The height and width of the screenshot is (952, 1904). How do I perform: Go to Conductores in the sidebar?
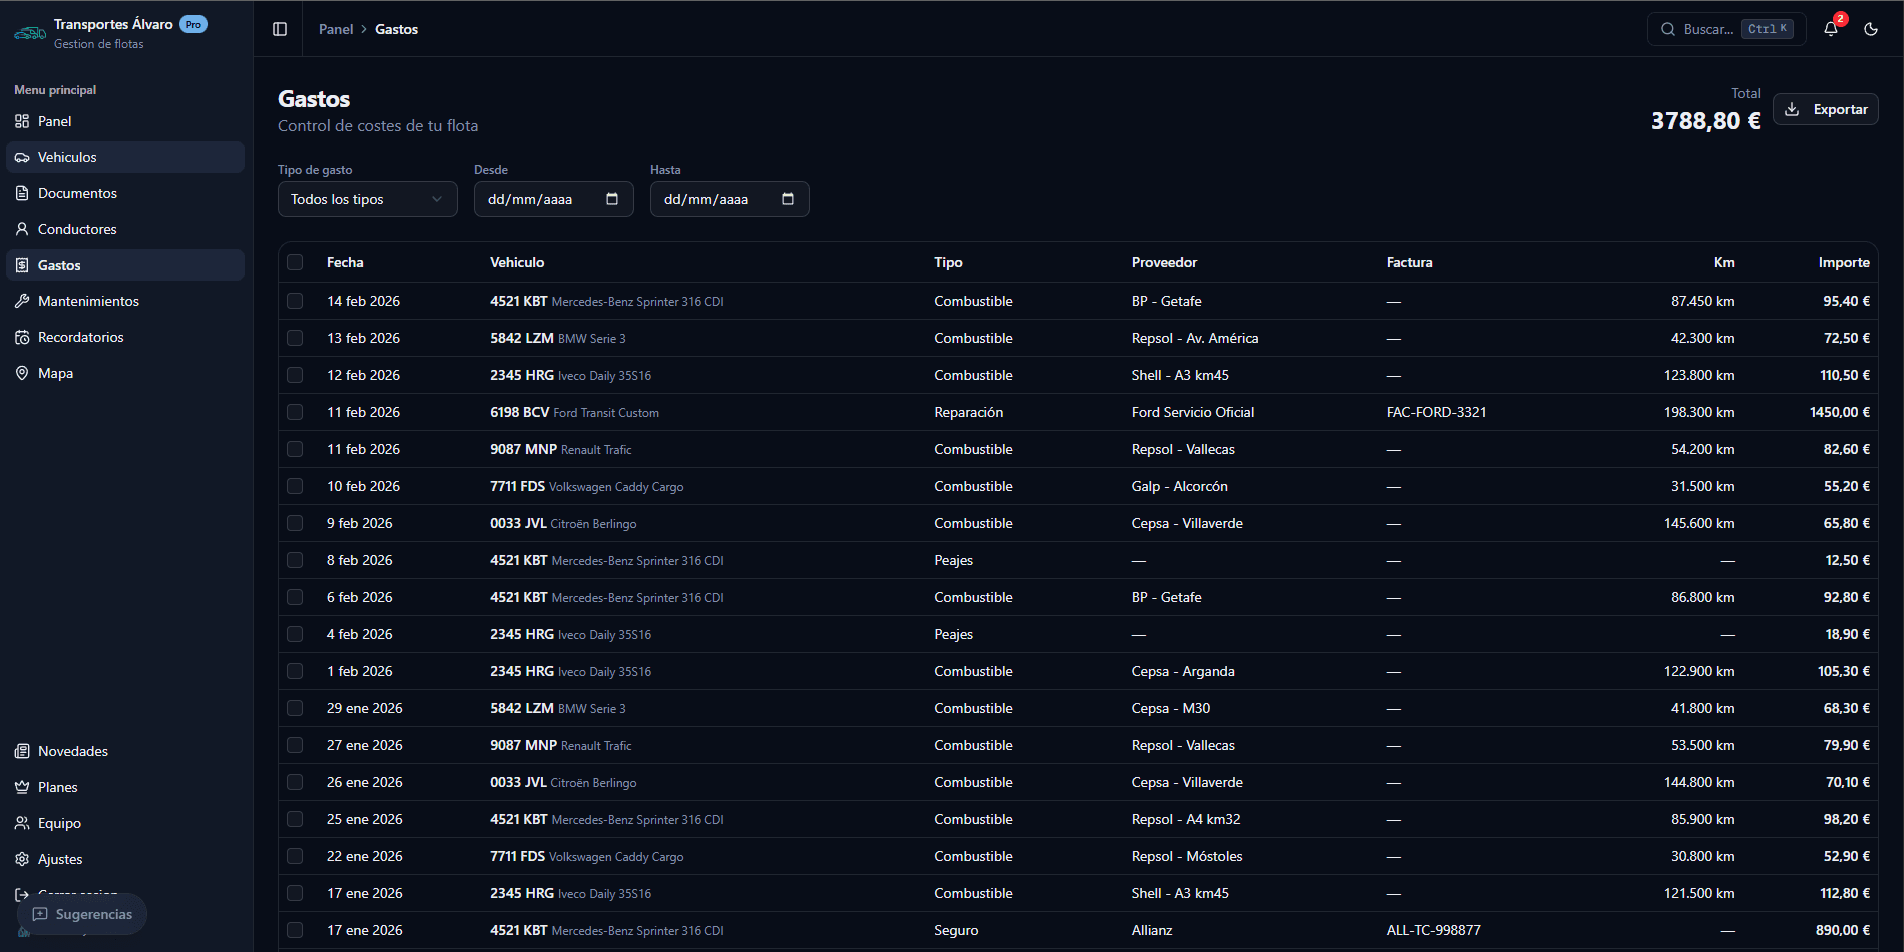tap(77, 229)
